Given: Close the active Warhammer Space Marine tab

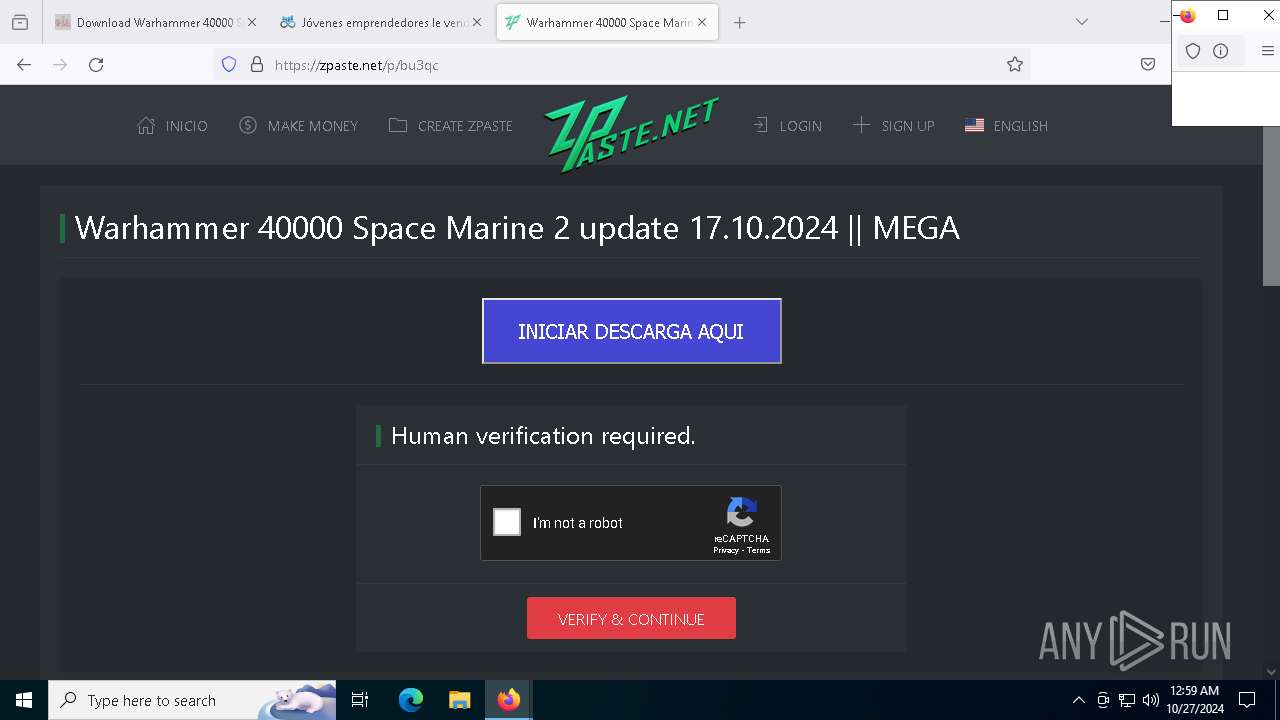Looking at the screenshot, I should 702,22.
